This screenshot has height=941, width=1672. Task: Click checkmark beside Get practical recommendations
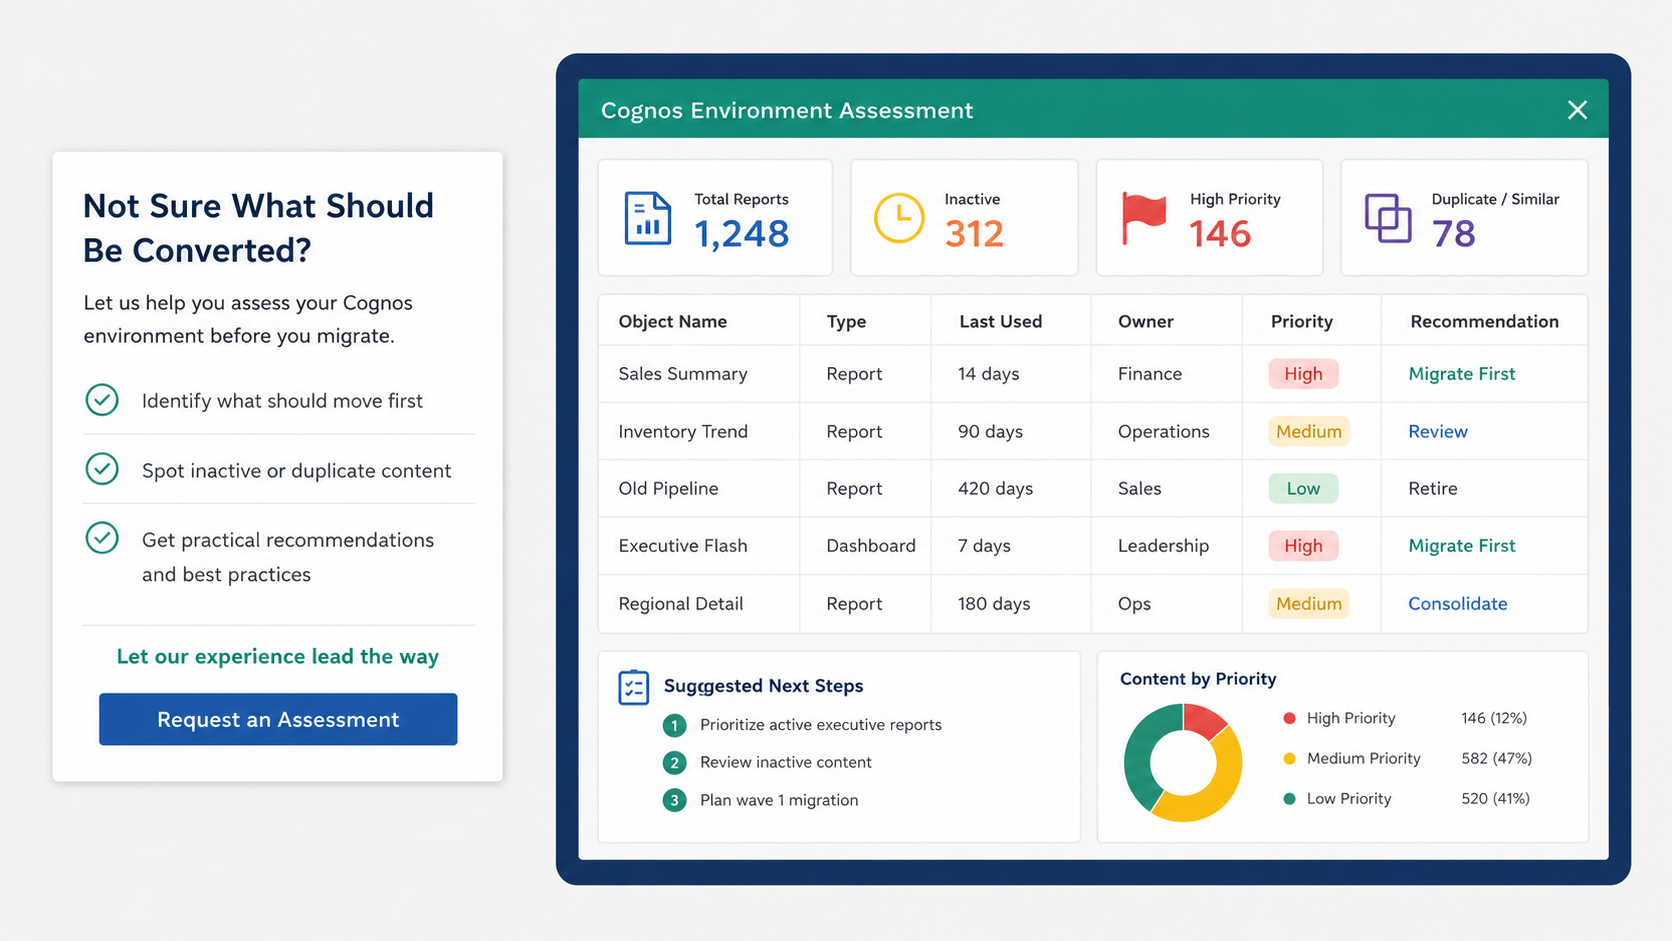point(102,538)
